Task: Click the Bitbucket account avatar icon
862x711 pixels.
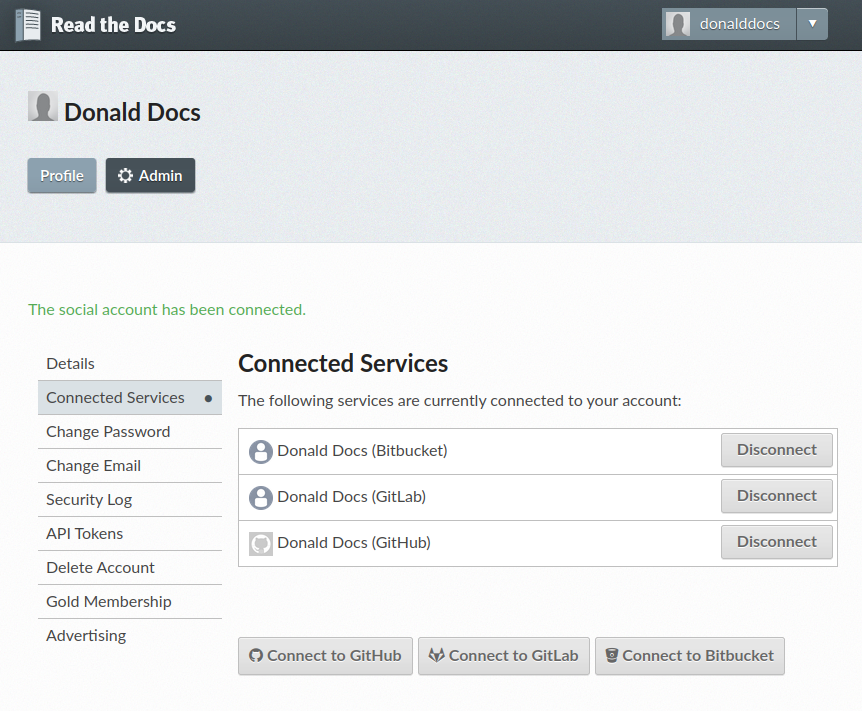Action: click(x=260, y=451)
